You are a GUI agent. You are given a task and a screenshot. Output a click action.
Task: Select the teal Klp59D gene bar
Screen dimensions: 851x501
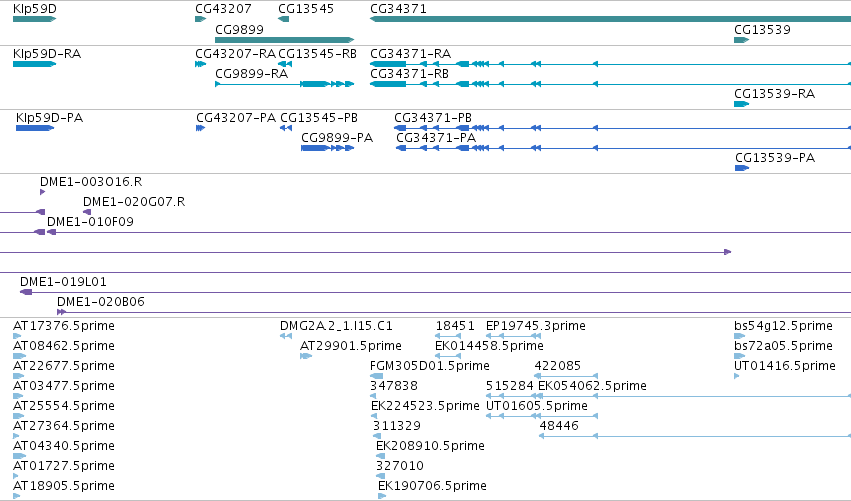(34, 19)
